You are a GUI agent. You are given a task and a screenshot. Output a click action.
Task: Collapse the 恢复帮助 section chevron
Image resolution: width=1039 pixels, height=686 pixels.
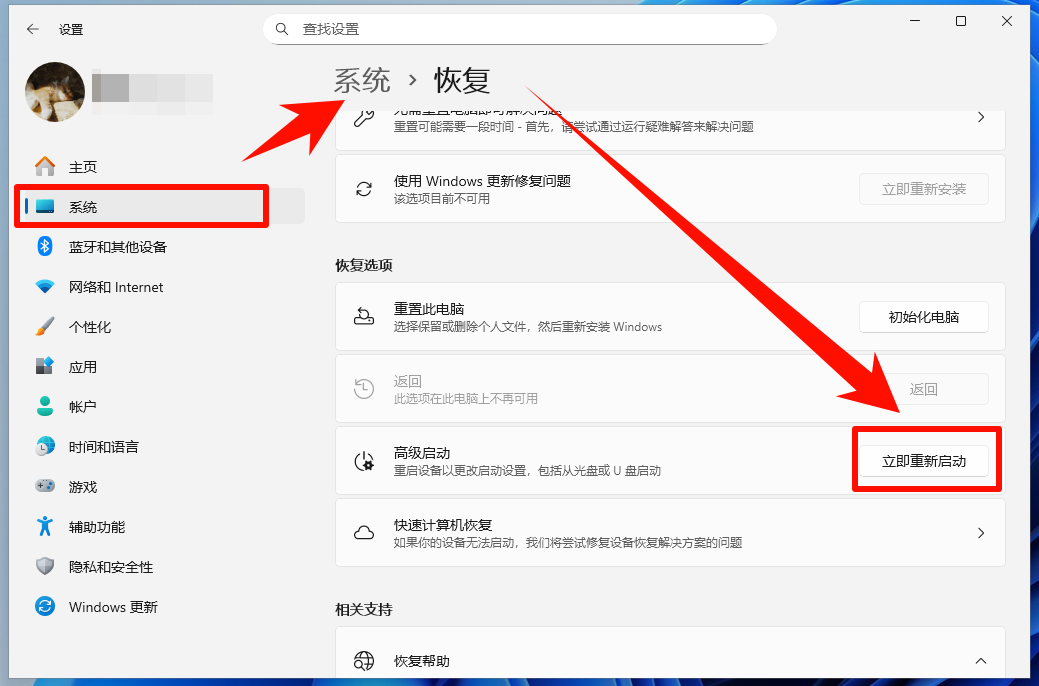click(981, 661)
